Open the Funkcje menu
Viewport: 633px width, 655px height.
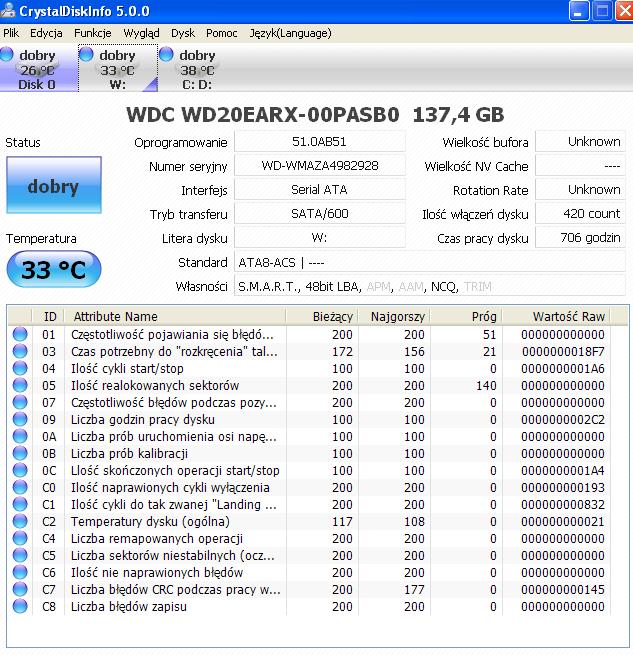click(93, 33)
